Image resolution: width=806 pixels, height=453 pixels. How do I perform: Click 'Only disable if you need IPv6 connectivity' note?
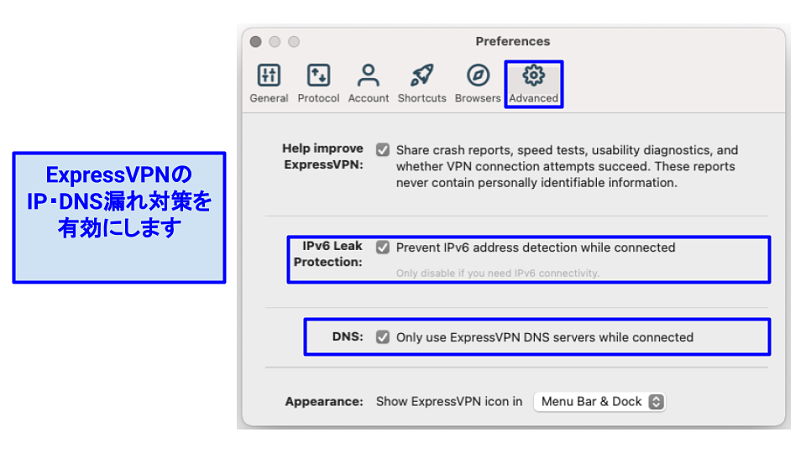pos(498,273)
